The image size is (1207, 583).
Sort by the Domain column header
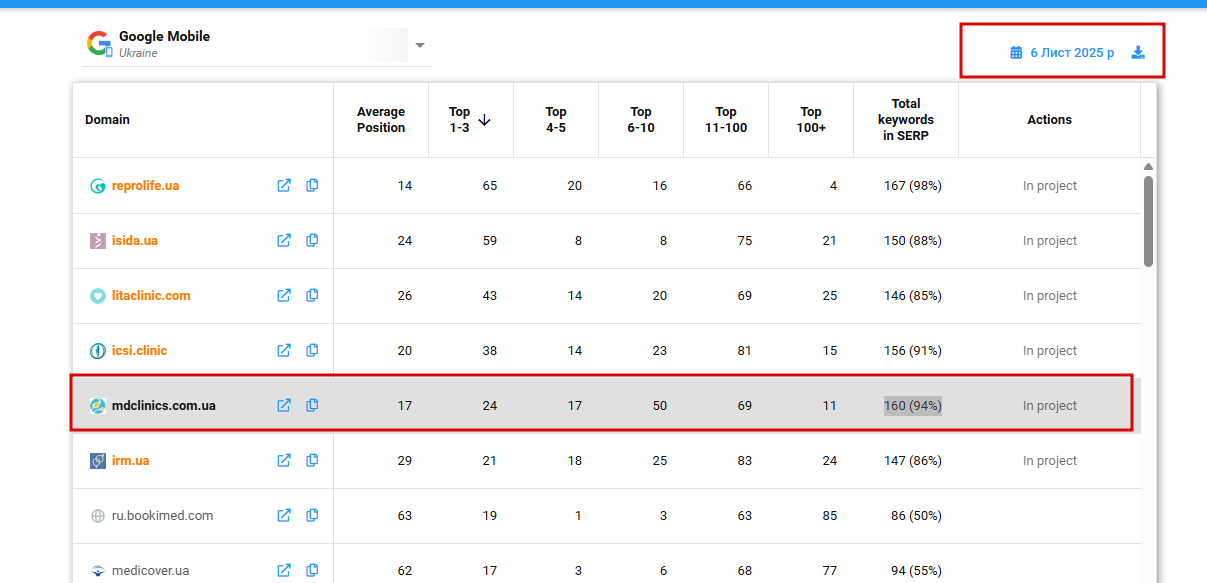107,119
